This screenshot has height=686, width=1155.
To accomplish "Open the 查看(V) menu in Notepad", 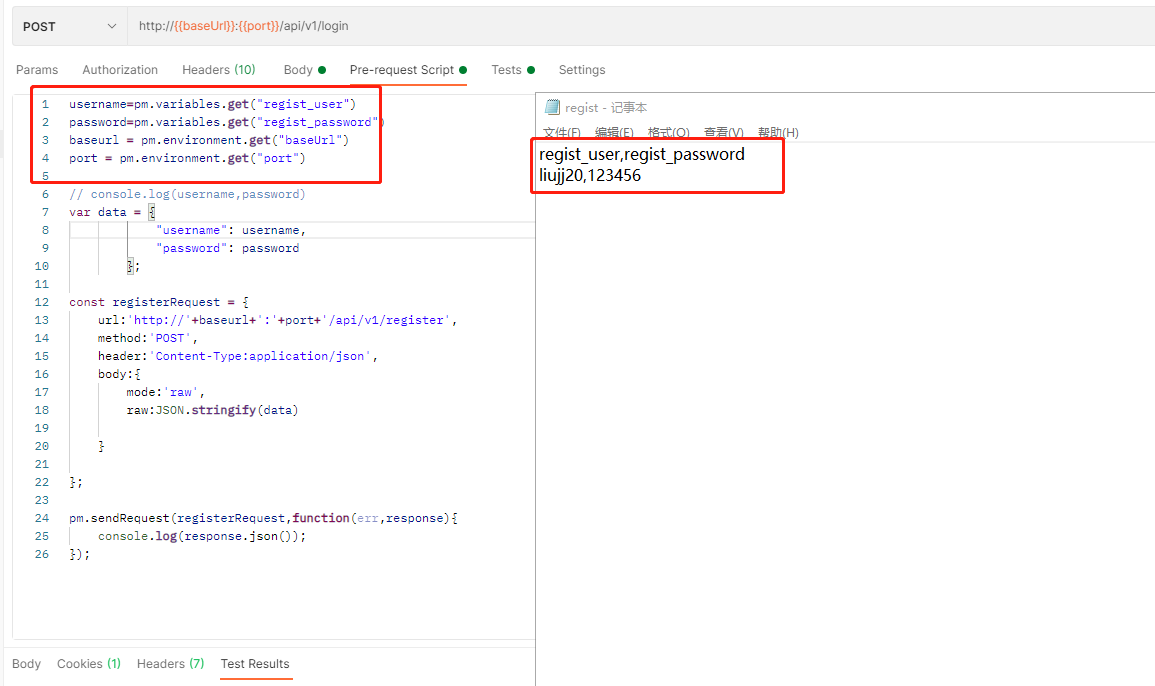I will pos(723,133).
